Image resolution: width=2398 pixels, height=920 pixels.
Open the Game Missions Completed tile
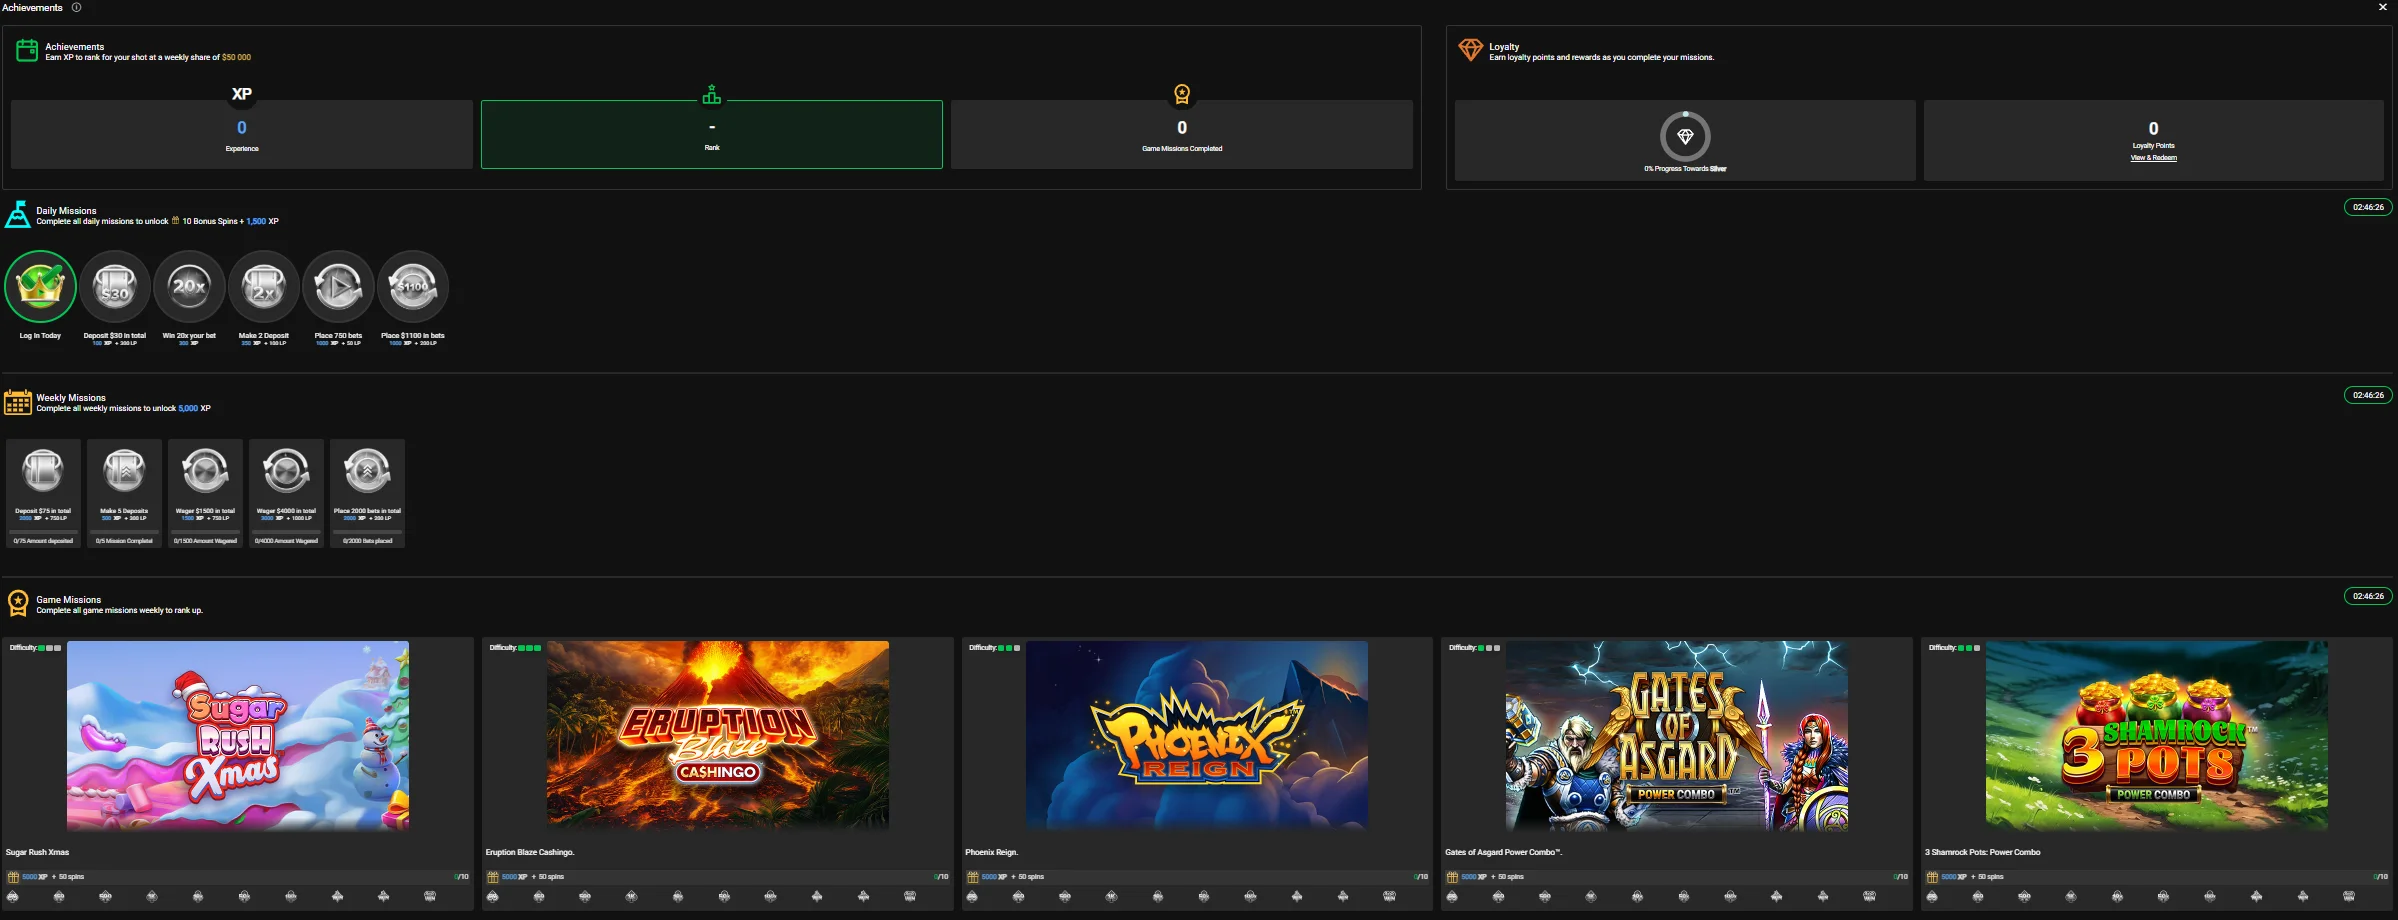coord(1182,134)
